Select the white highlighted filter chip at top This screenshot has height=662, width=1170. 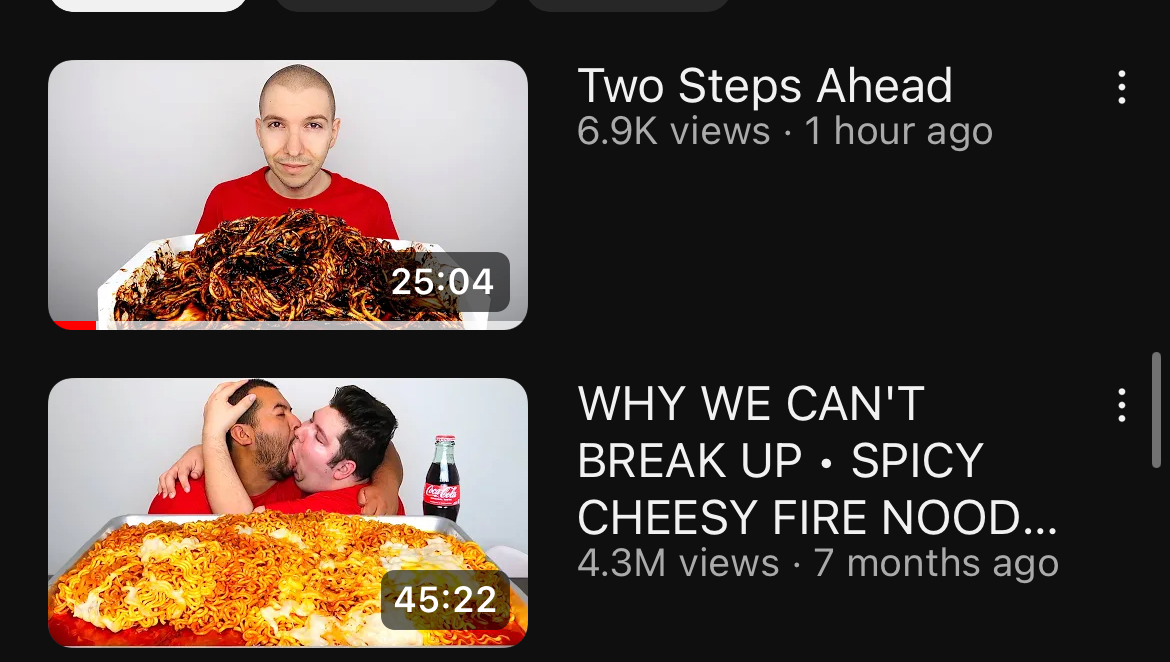pyautogui.click(x=148, y=5)
